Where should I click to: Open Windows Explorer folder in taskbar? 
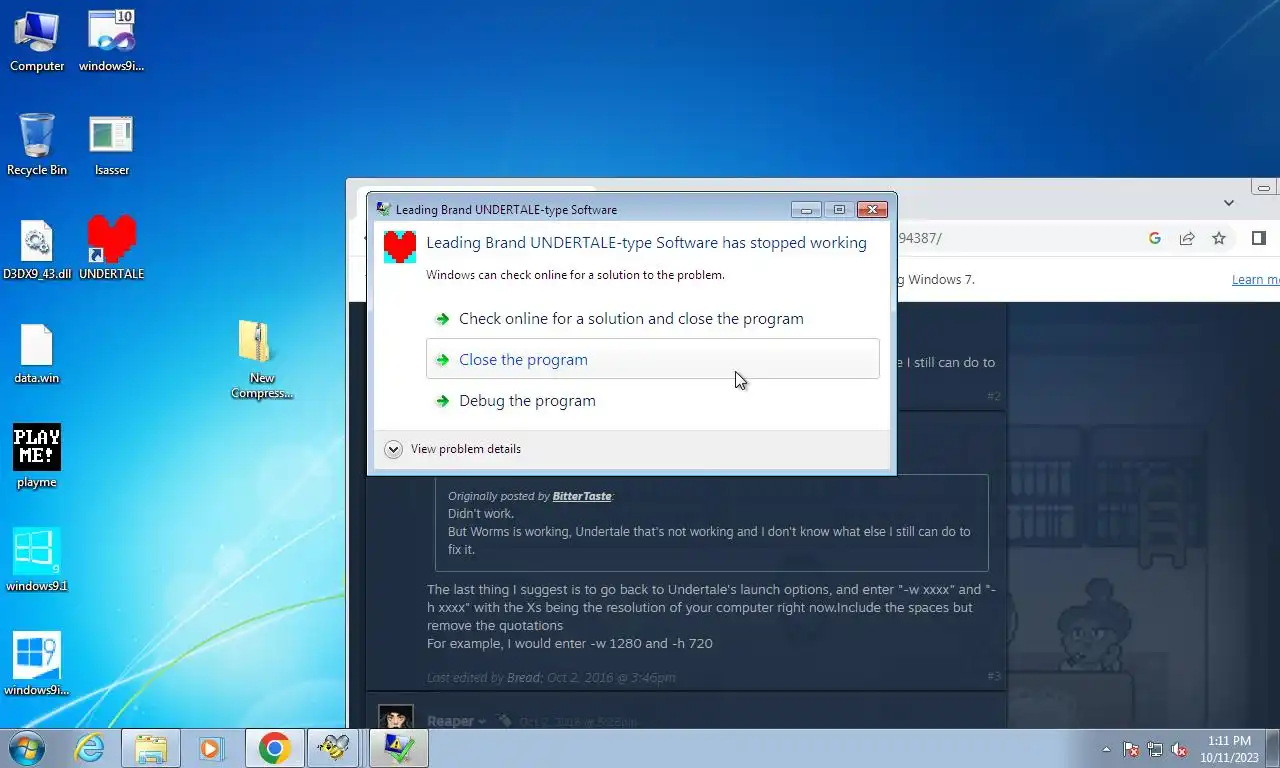(151, 748)
